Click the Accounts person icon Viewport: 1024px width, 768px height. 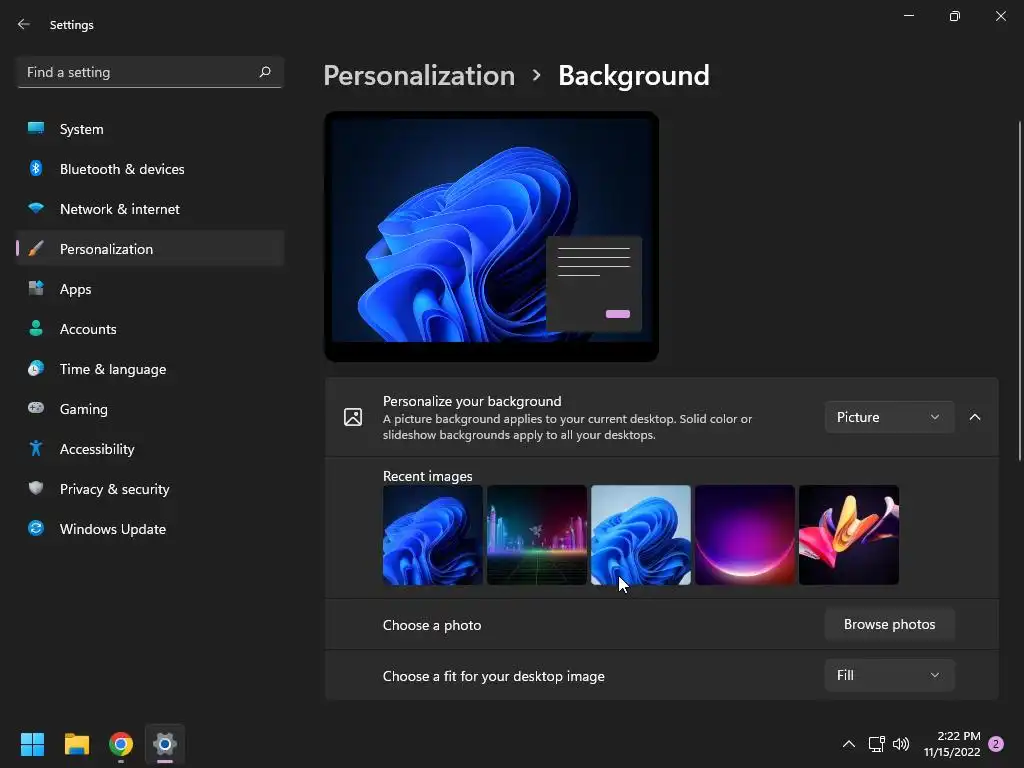coord(36,328)
